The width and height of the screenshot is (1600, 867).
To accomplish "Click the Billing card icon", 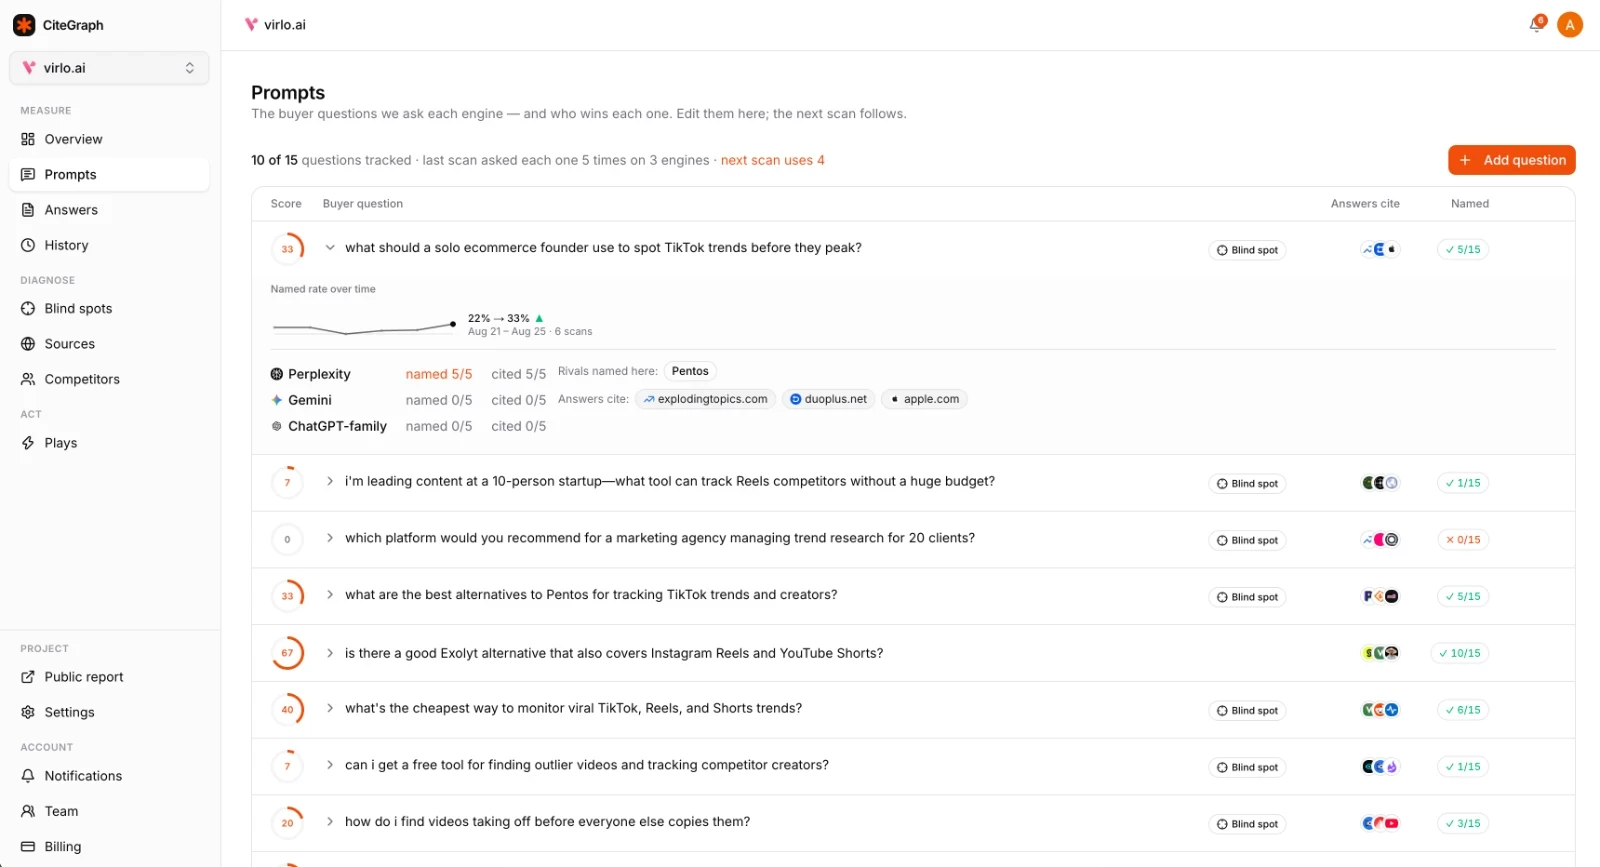I will pyautogui.click(x=28, y=846).
